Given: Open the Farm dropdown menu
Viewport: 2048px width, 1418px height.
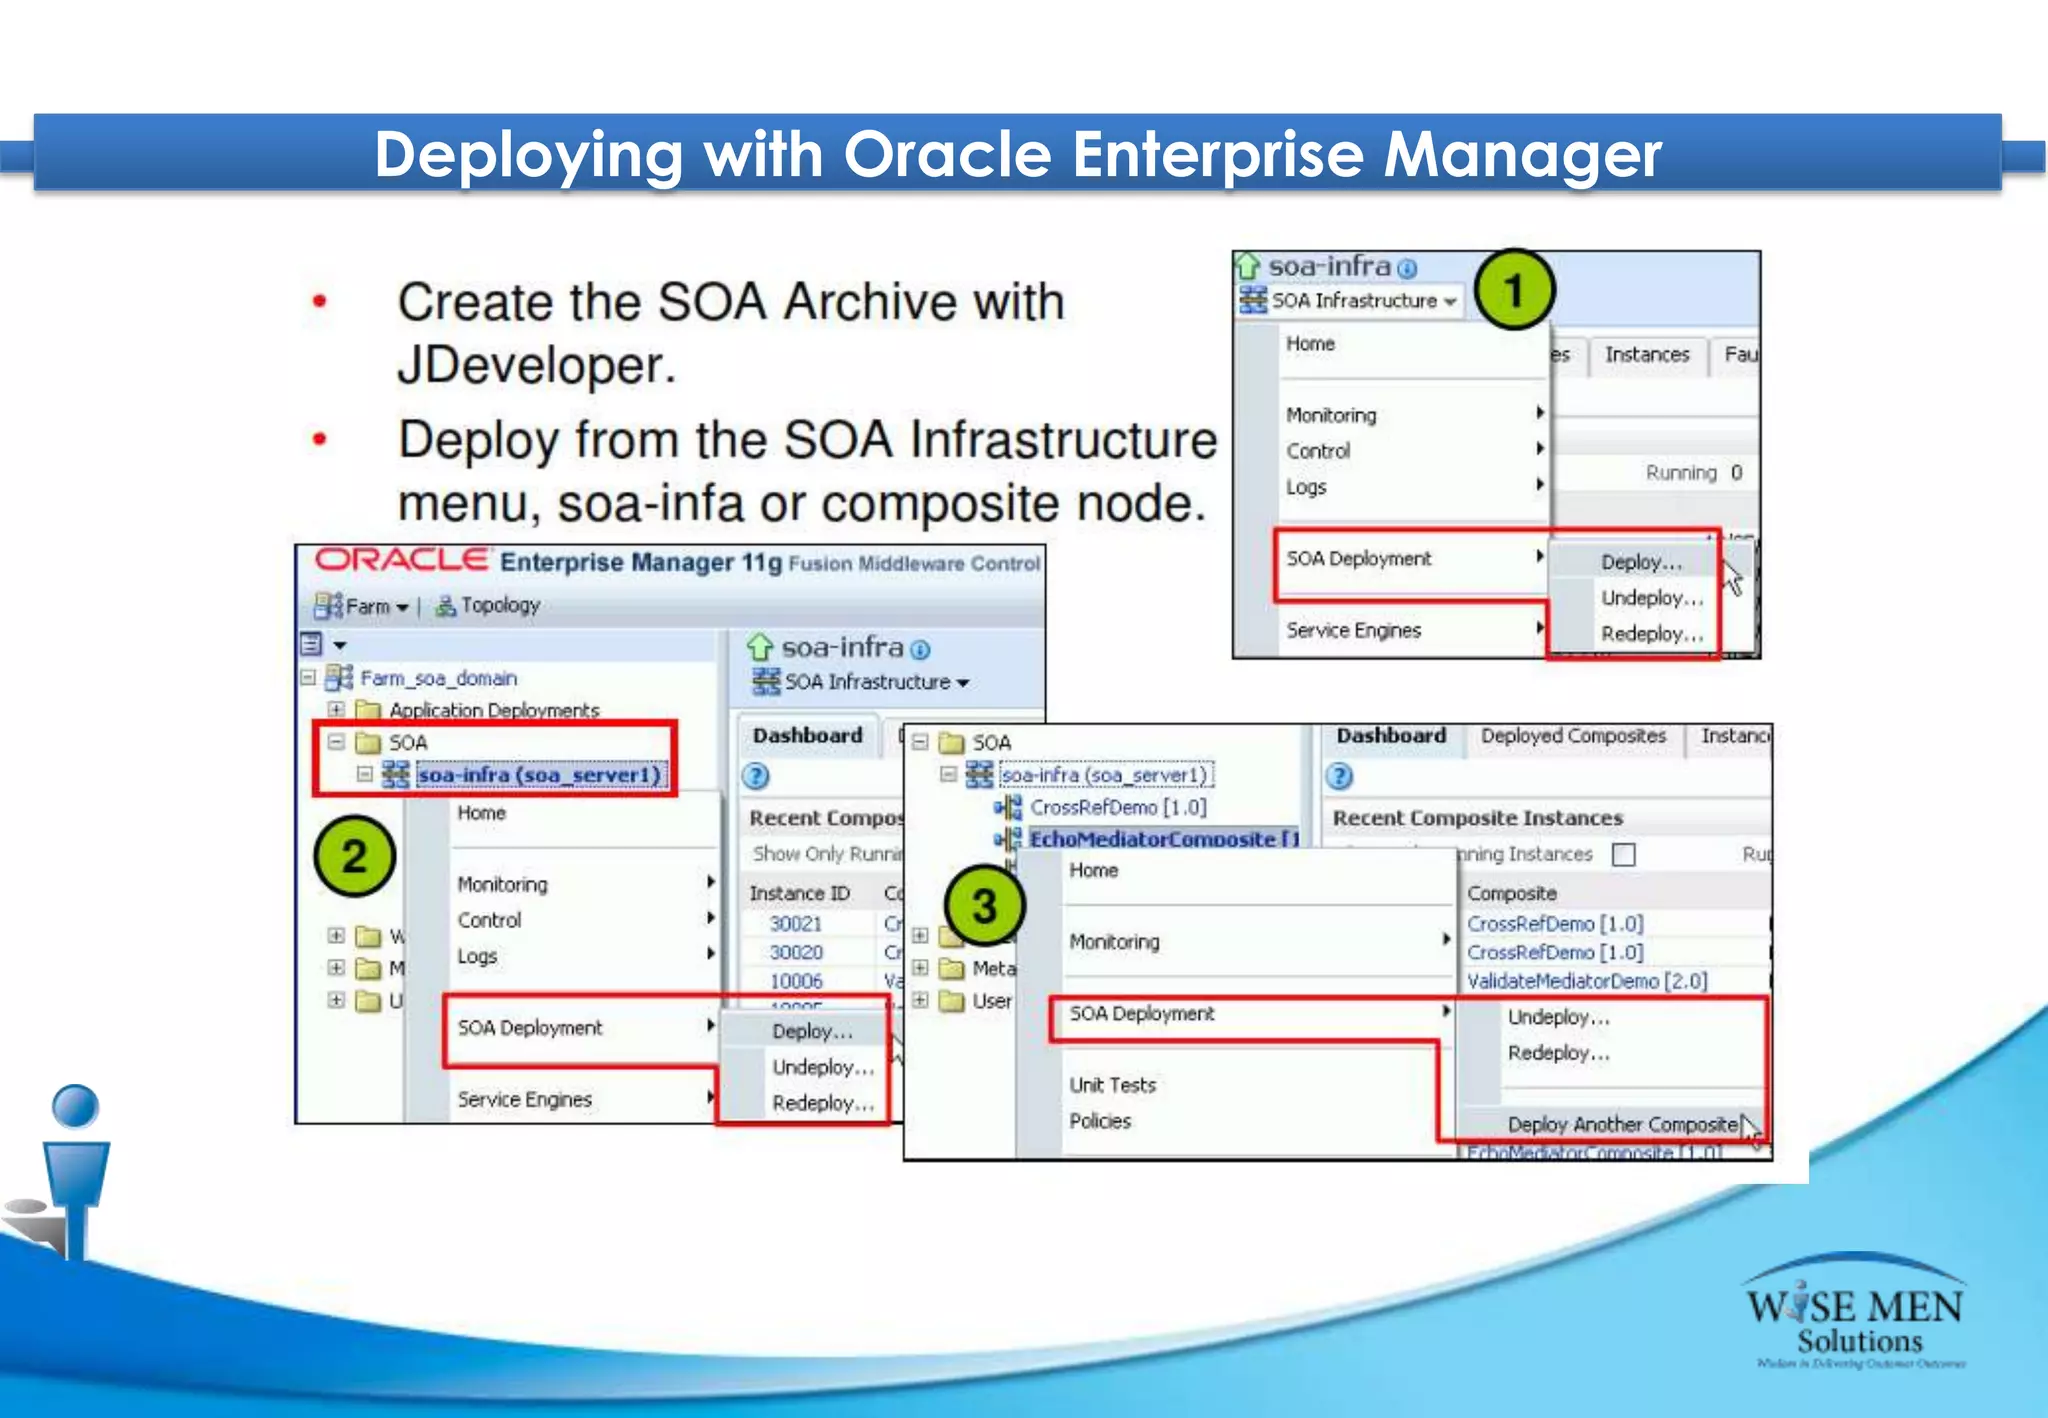Looking at the screenshot, I should pyautogui.click(x=402, y=607).
